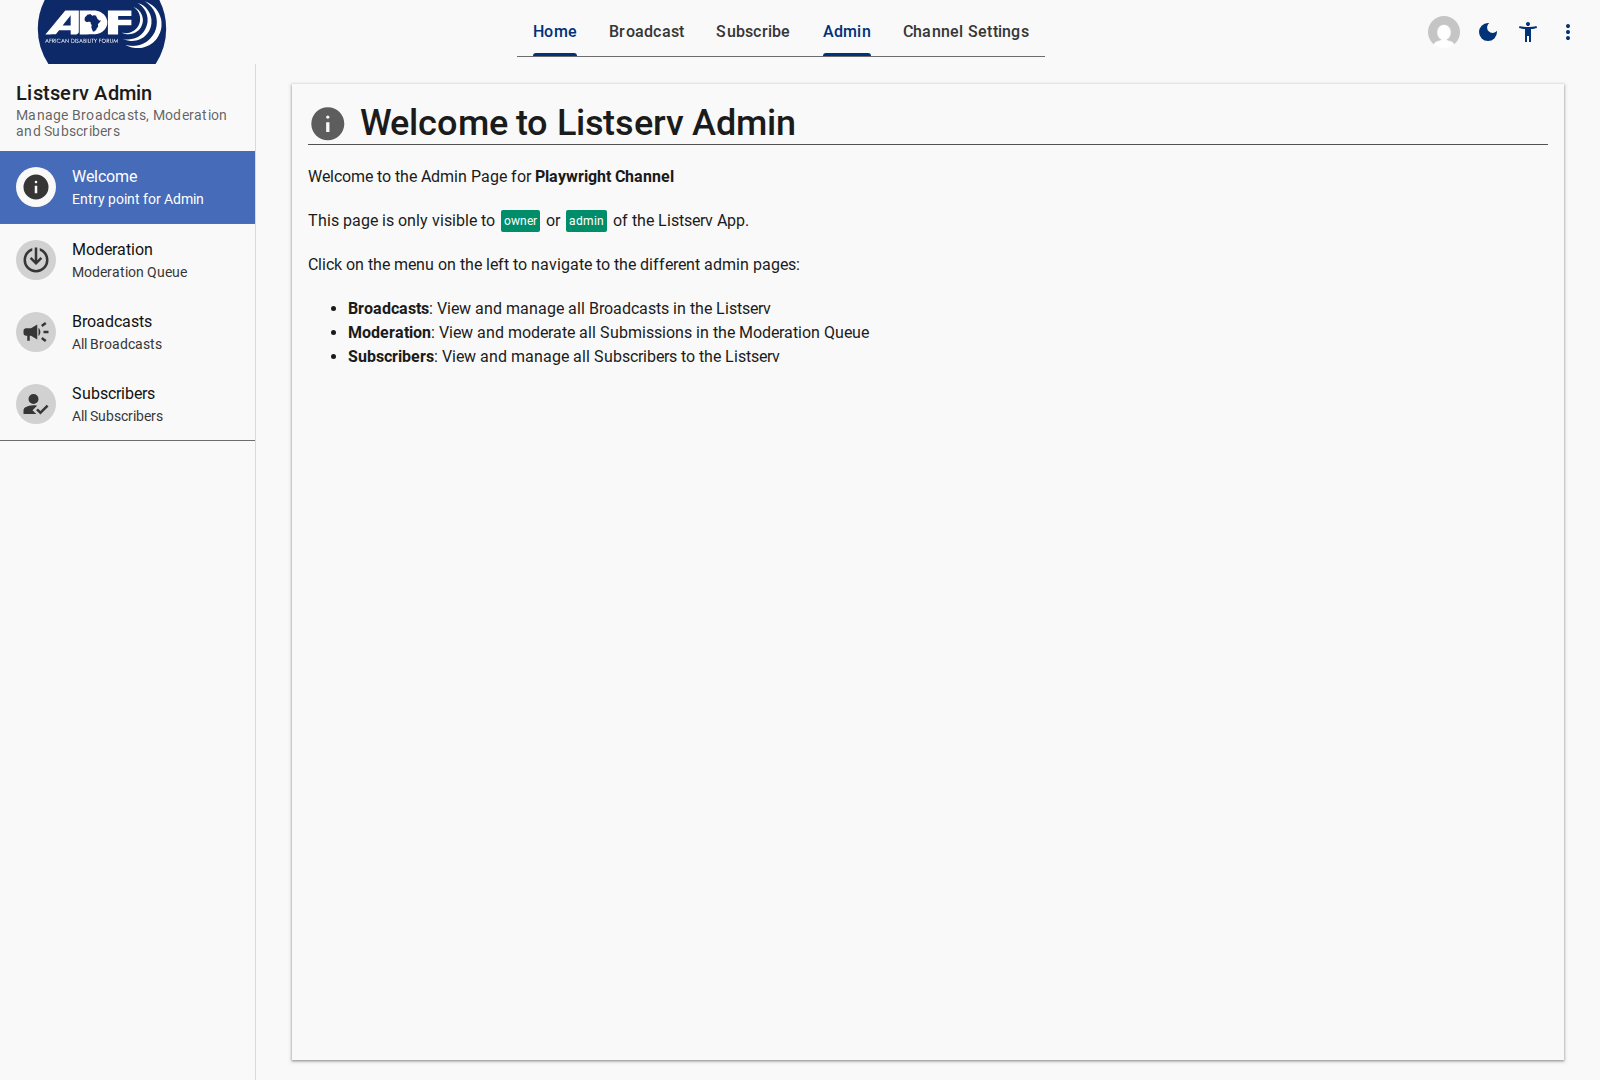Click the ADF logo
The image size is (1600, 1080).
pyautogui.click(x=102, y=30)
